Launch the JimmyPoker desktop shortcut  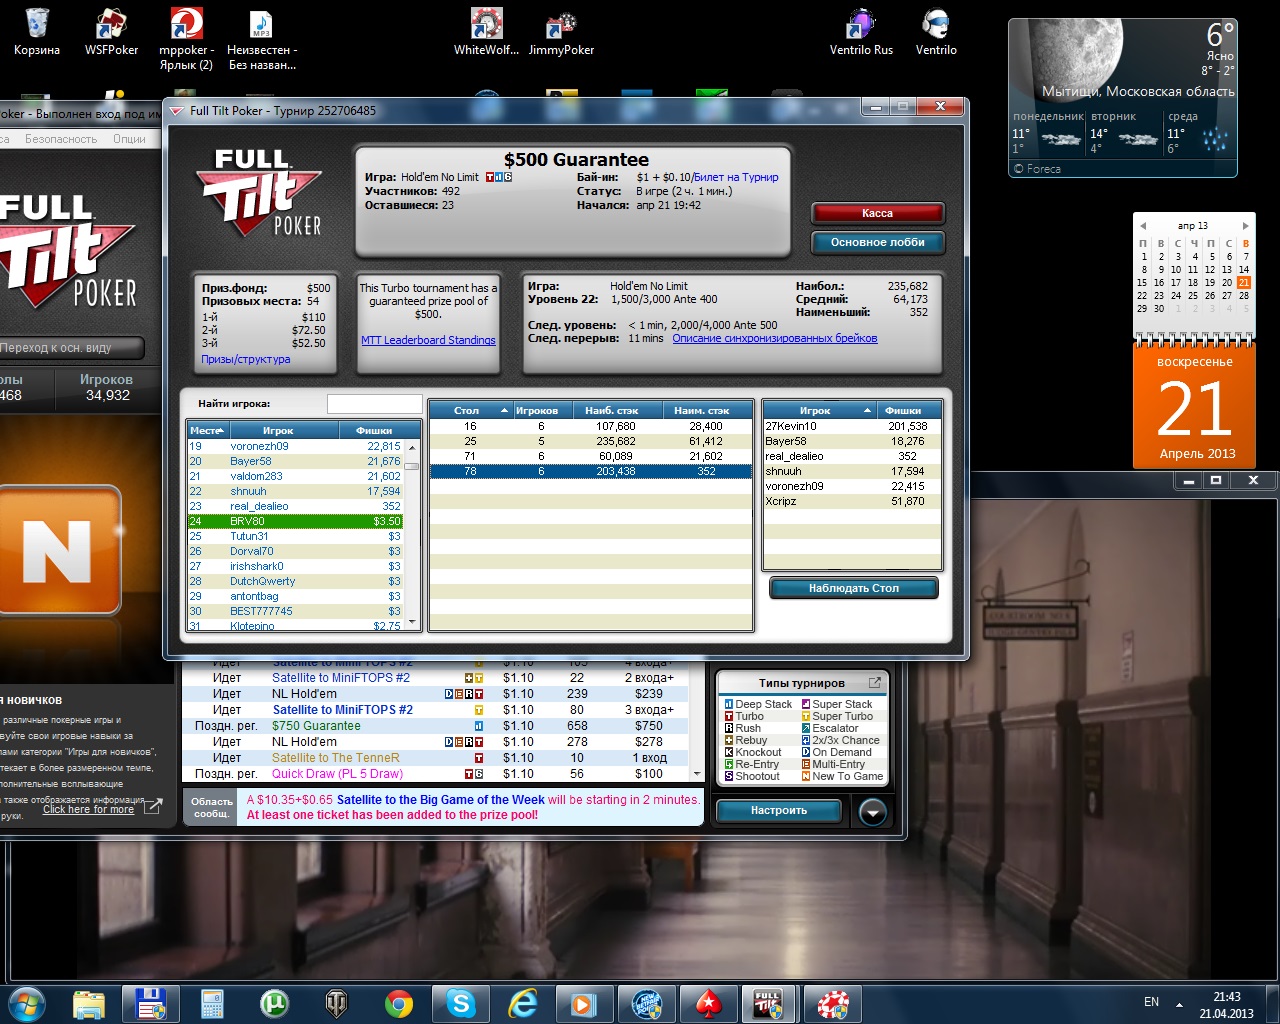pyautogui.click(x=561, y=32)
